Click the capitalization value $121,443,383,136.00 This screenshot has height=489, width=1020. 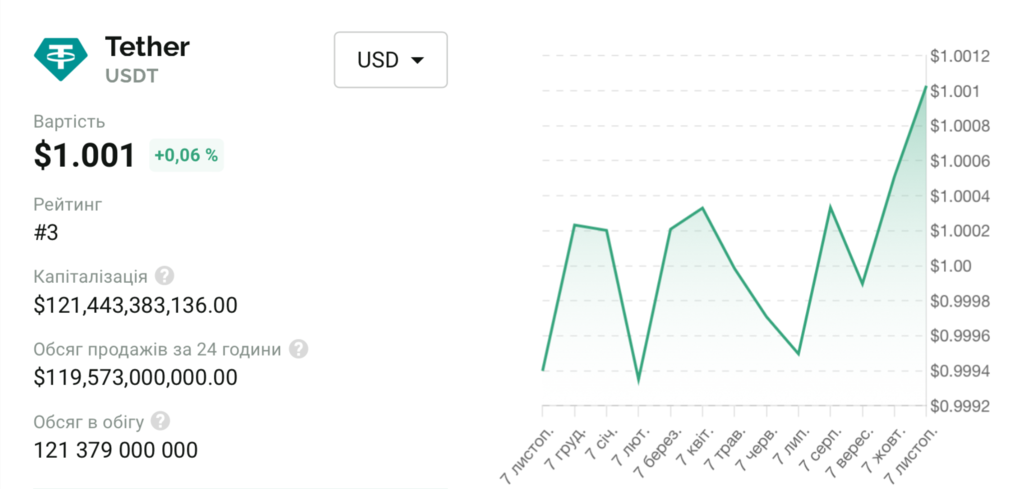click(x=135, y=305)
